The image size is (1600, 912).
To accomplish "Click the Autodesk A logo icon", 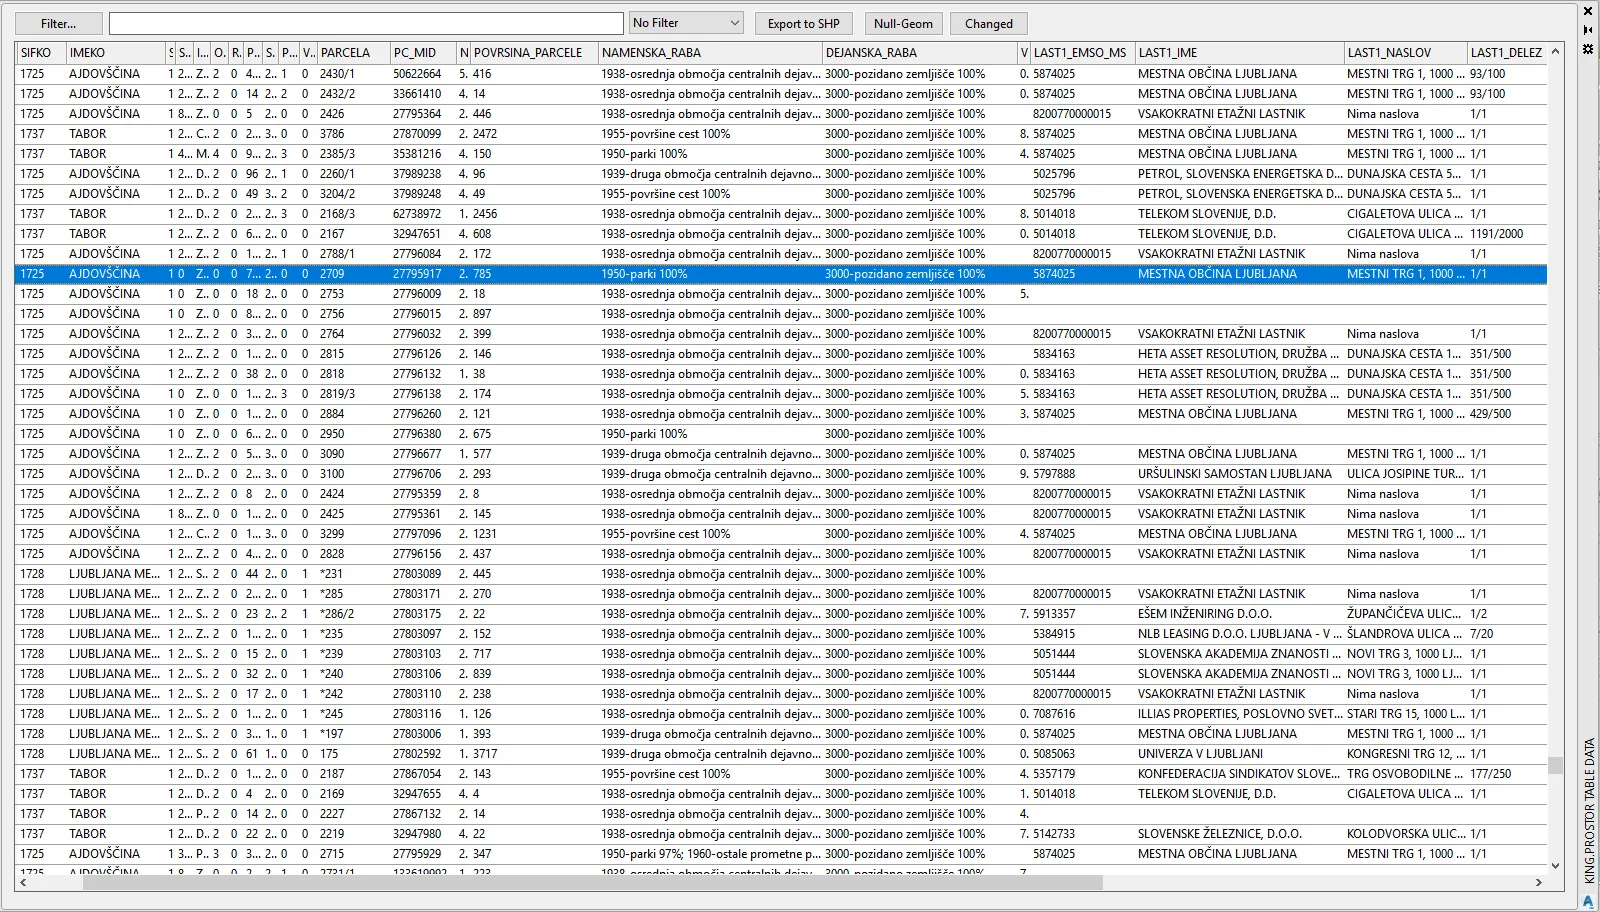I will pos(1587,901).
